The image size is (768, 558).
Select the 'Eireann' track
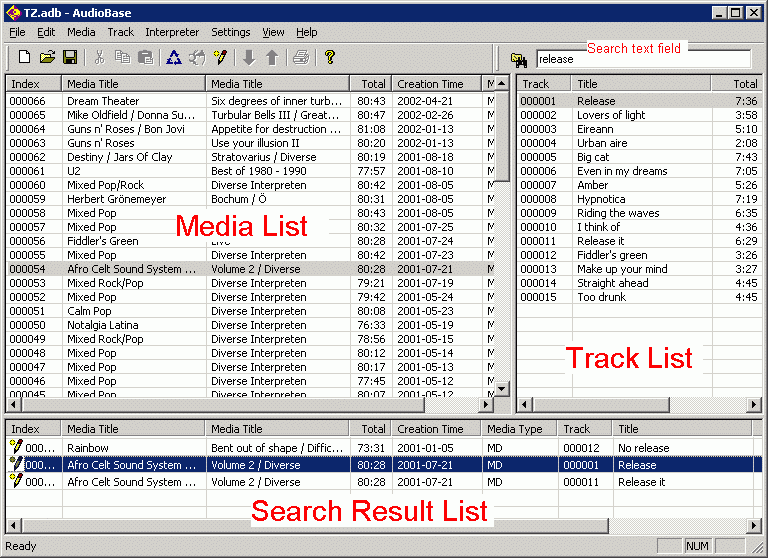(639, 129)
